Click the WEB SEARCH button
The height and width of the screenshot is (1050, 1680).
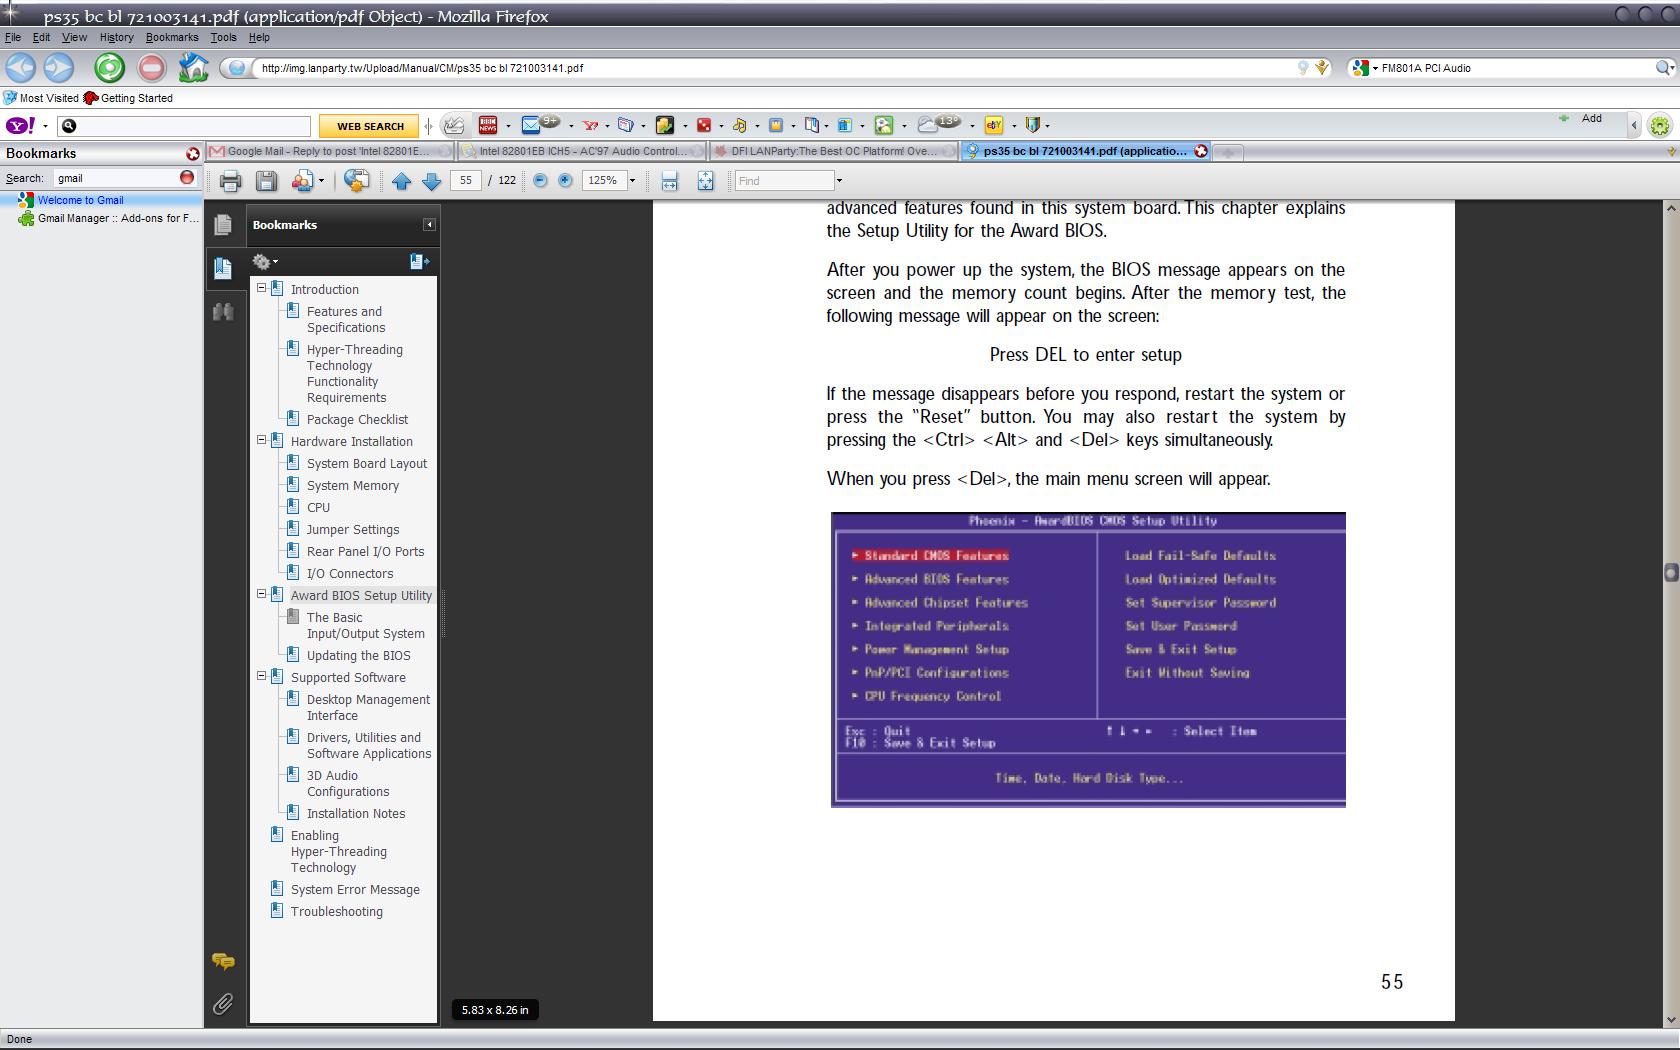tap(370, 126)
